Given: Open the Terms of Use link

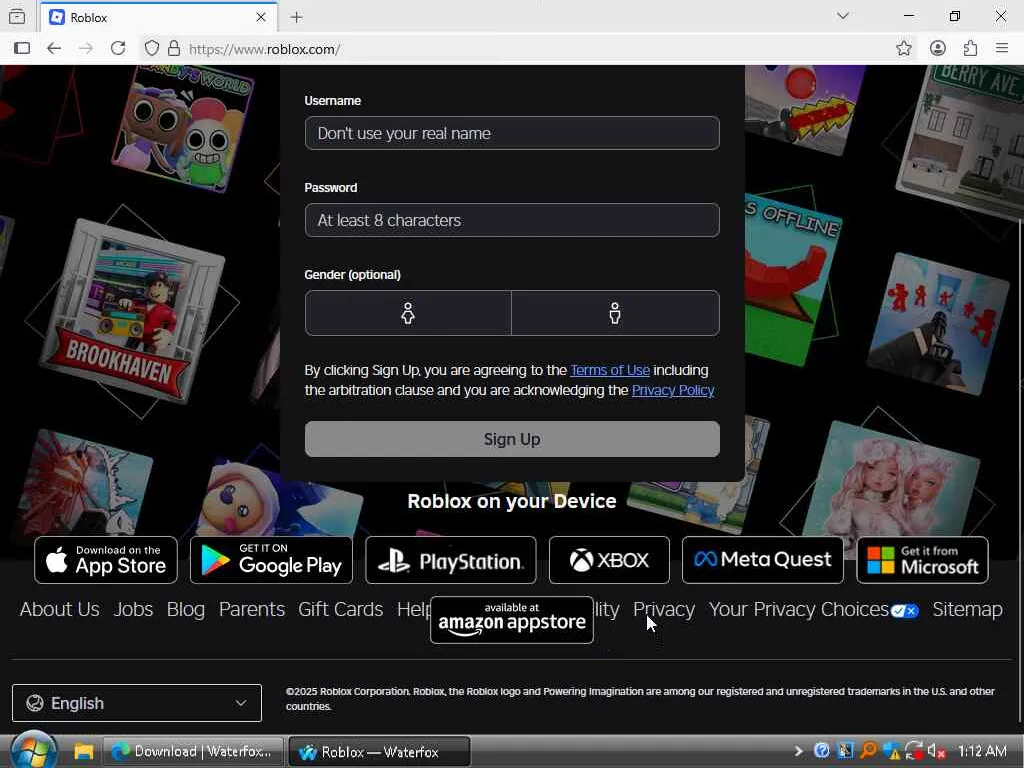Looking at the screenshot, I should 610,370.
